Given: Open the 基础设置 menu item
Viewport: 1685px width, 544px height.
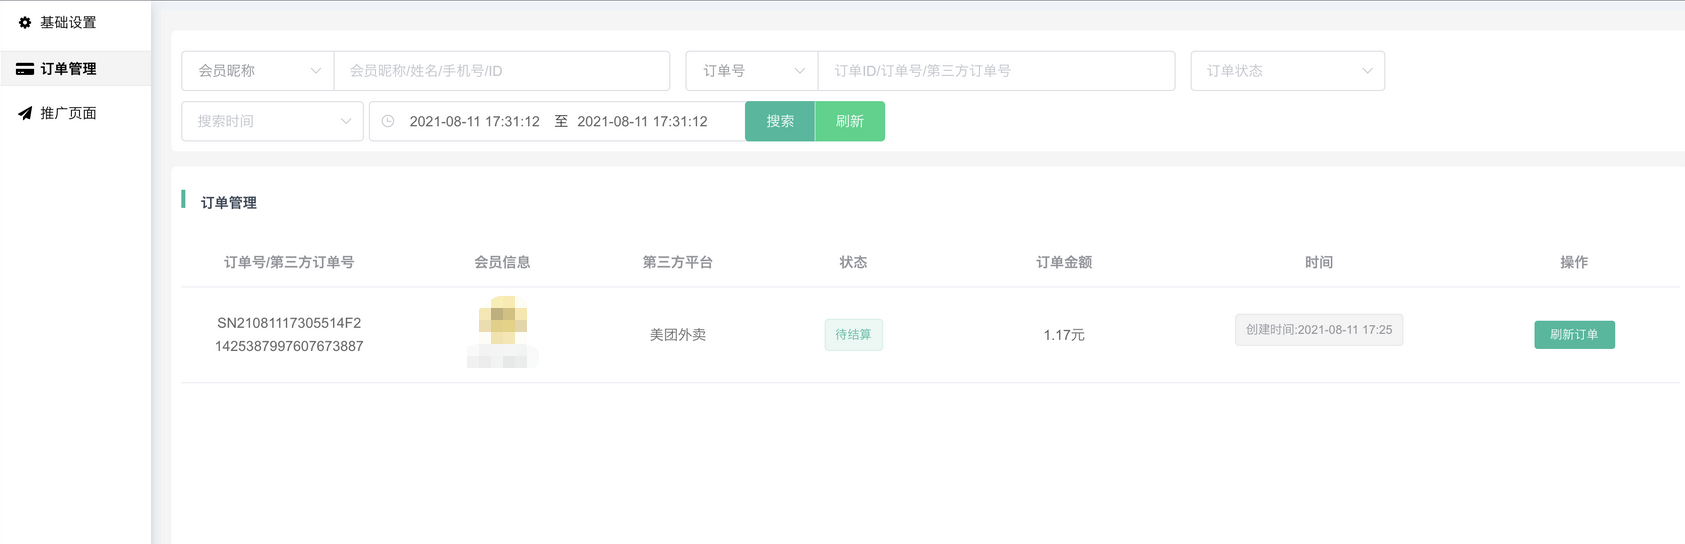Looking at the screenshot, I should pos(75,23).
